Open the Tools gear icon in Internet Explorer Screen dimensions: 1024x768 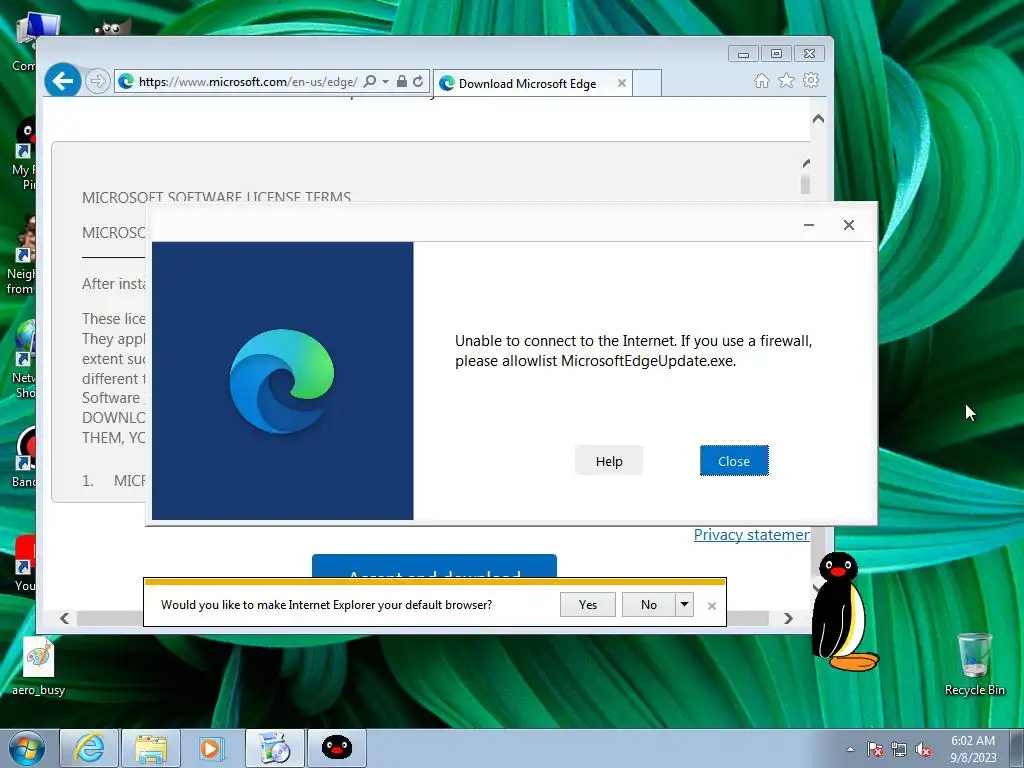click(811, 80)
